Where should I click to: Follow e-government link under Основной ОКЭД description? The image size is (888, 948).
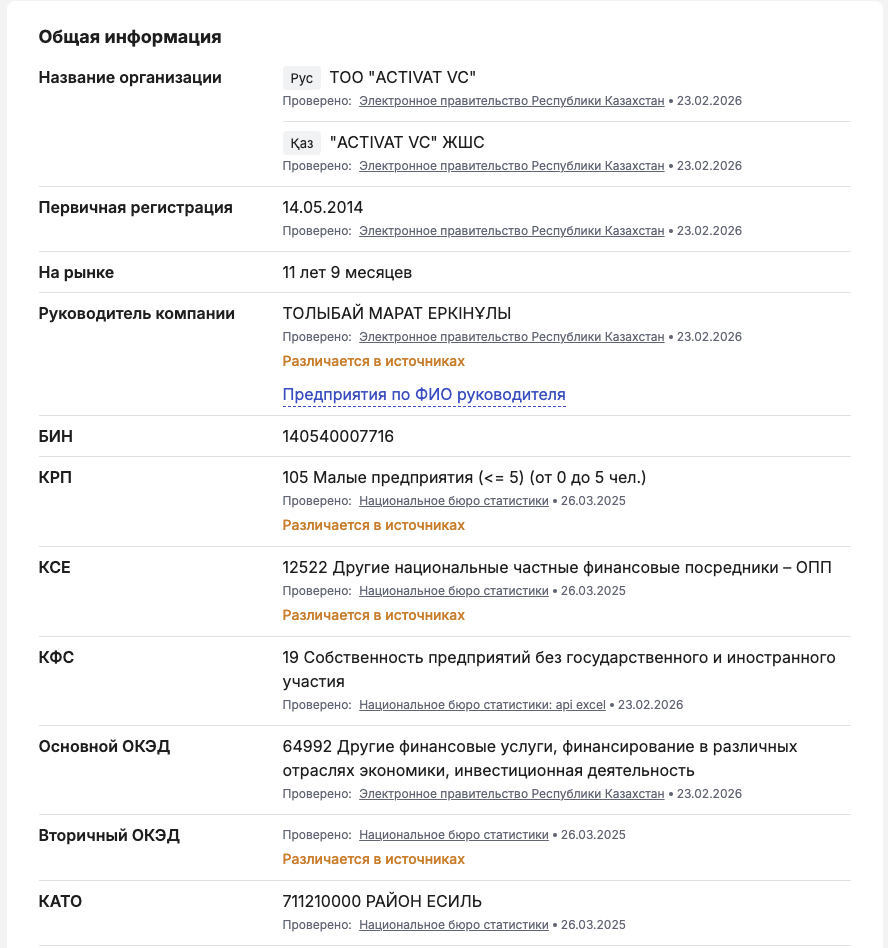511,794
